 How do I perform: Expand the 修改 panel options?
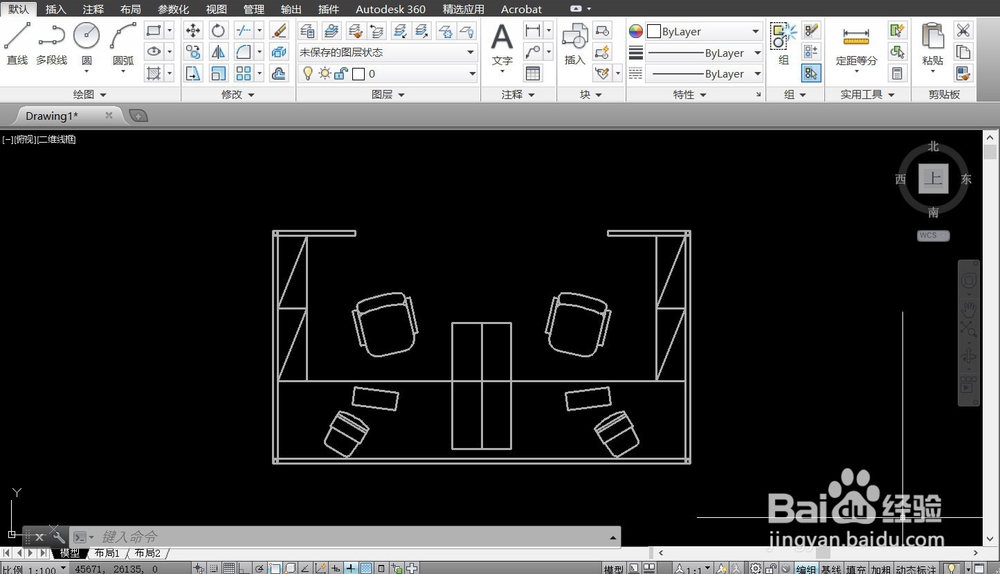pyautogui.click(x=238, y=94)
